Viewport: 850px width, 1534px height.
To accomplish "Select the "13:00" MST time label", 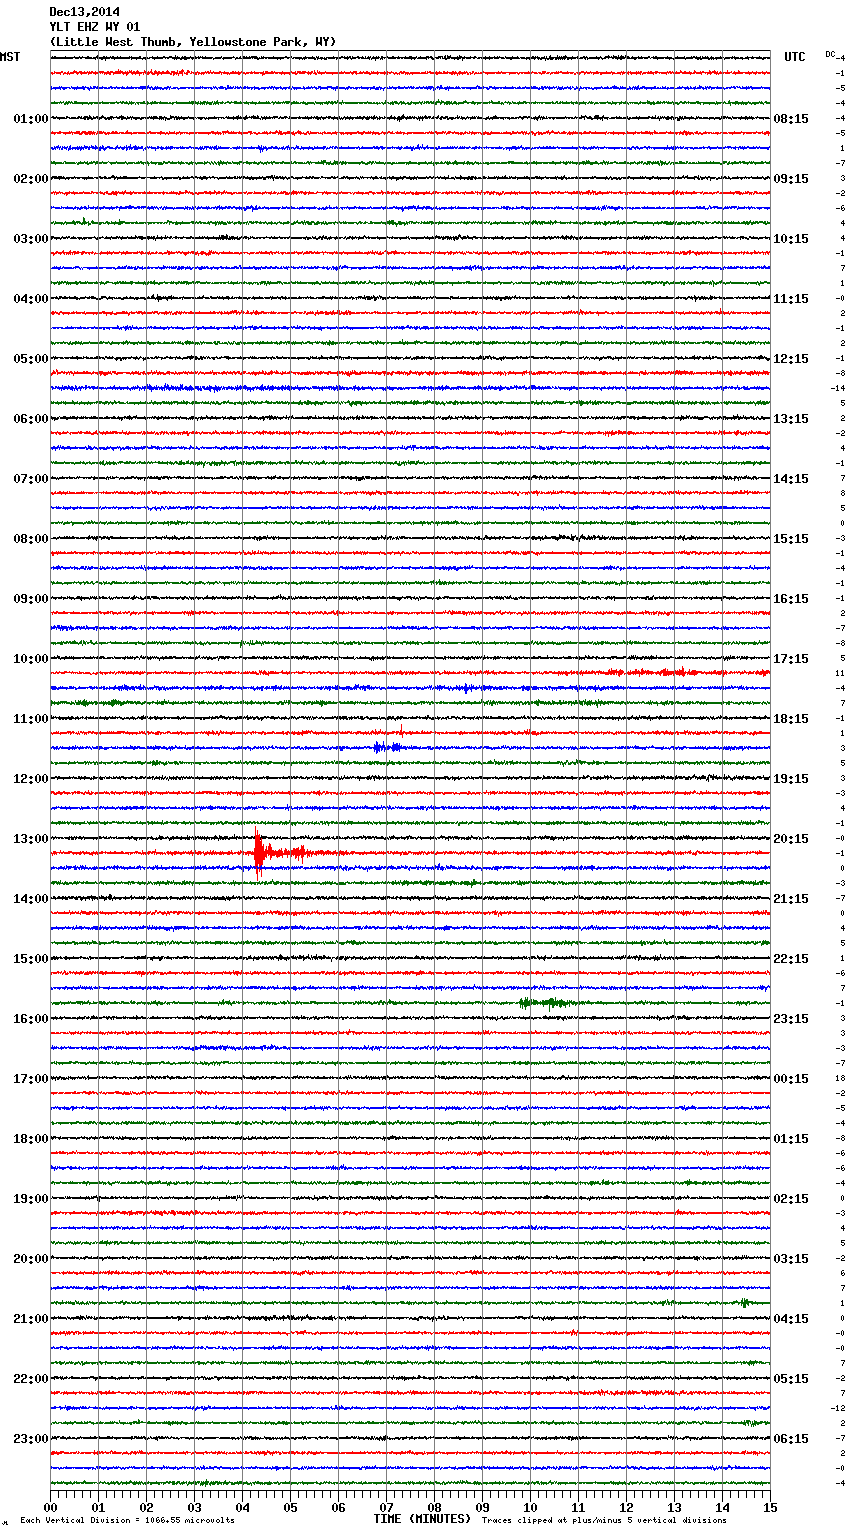I will (x=31, y=839).
